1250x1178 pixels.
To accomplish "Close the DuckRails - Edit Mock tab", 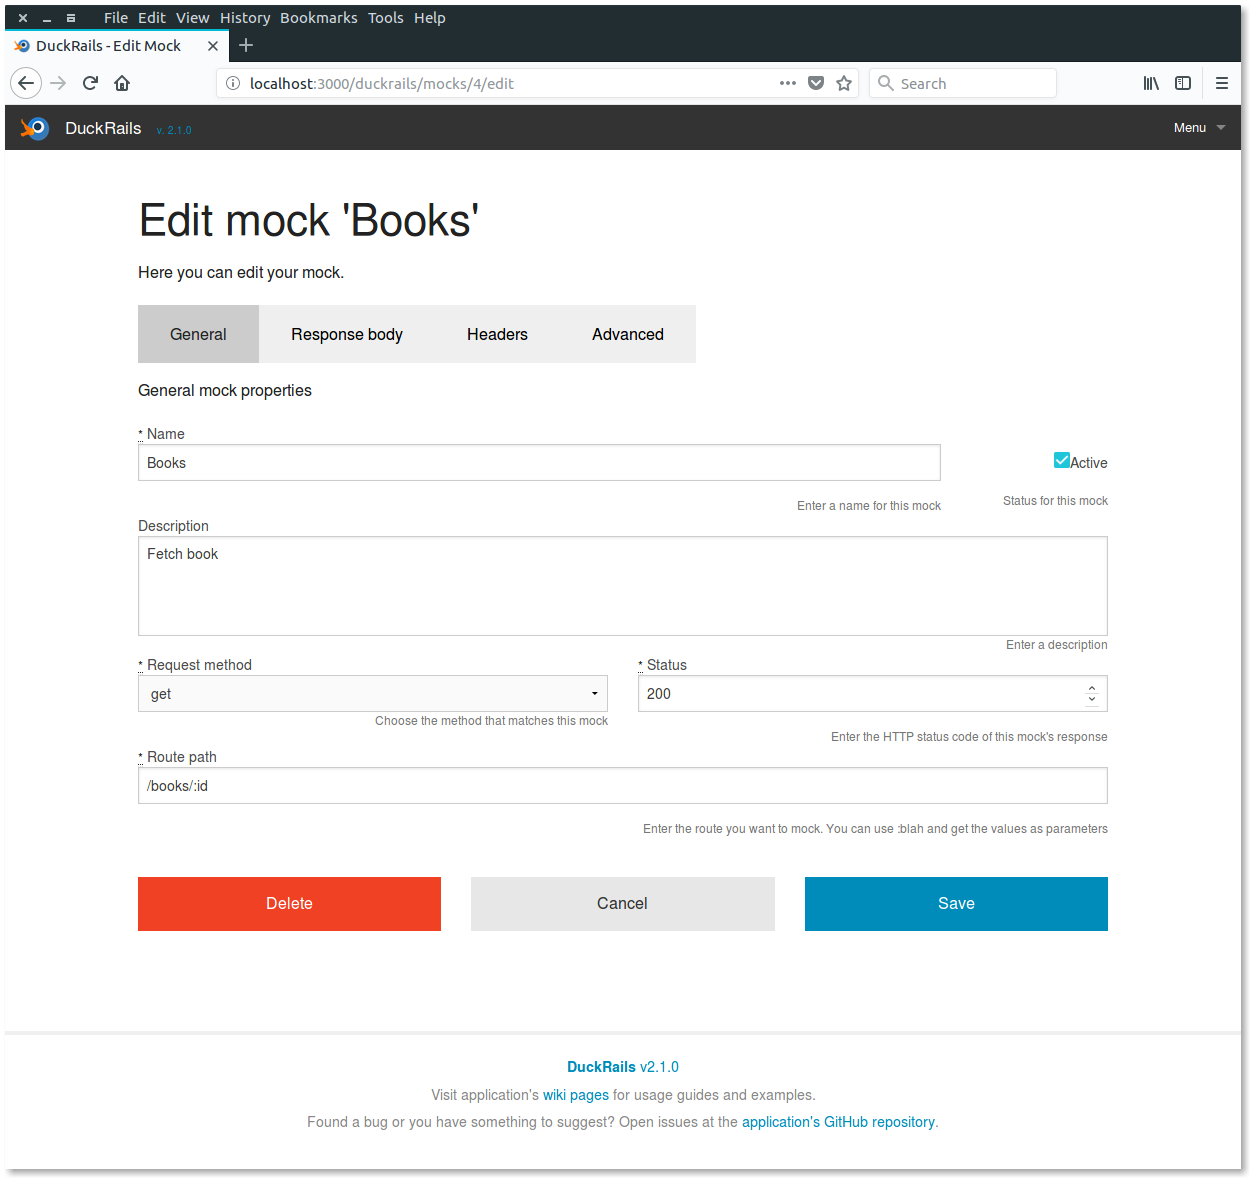I will tap(213, 46).
